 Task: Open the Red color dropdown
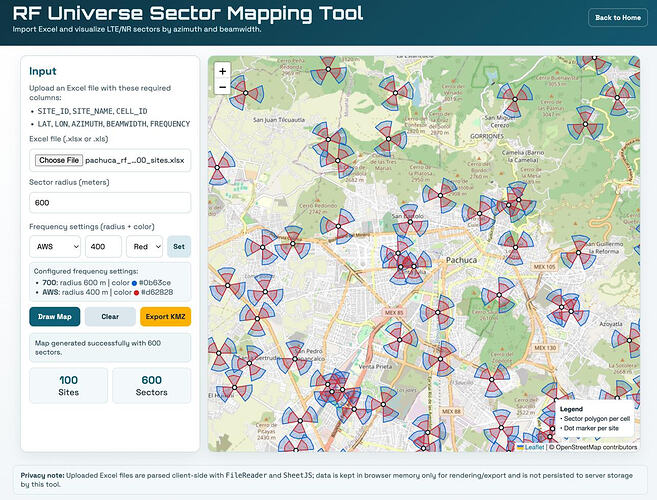point(145,246)
